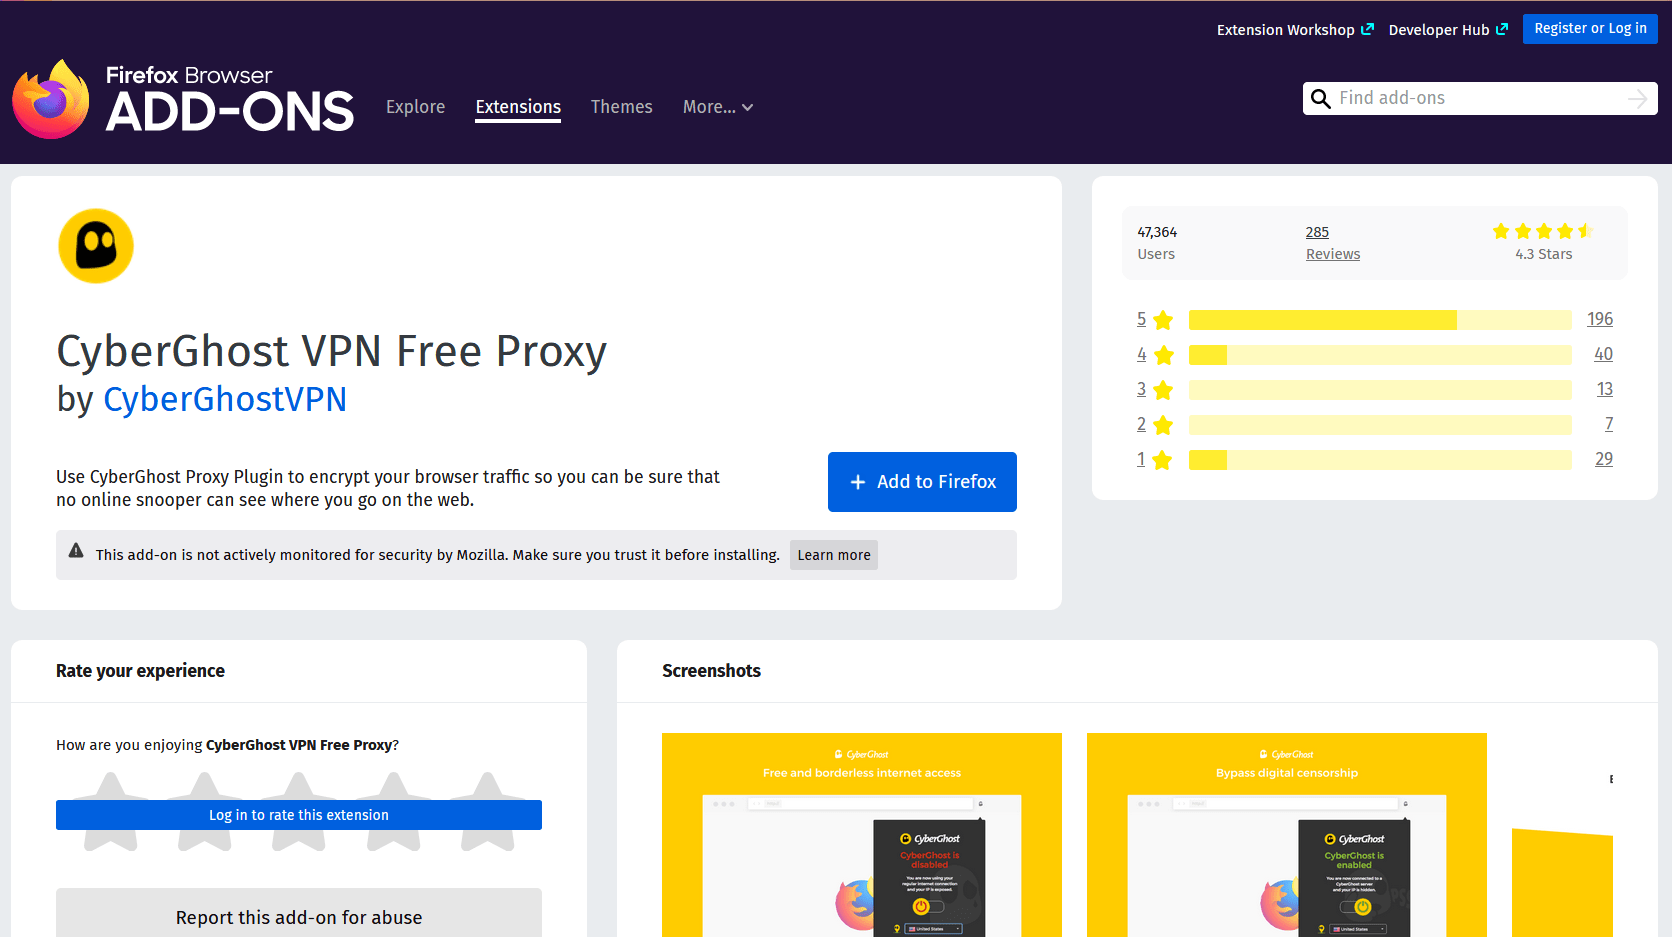Select the third rating star
This screenshot has width=1672, height=937.
pos(299,811)
